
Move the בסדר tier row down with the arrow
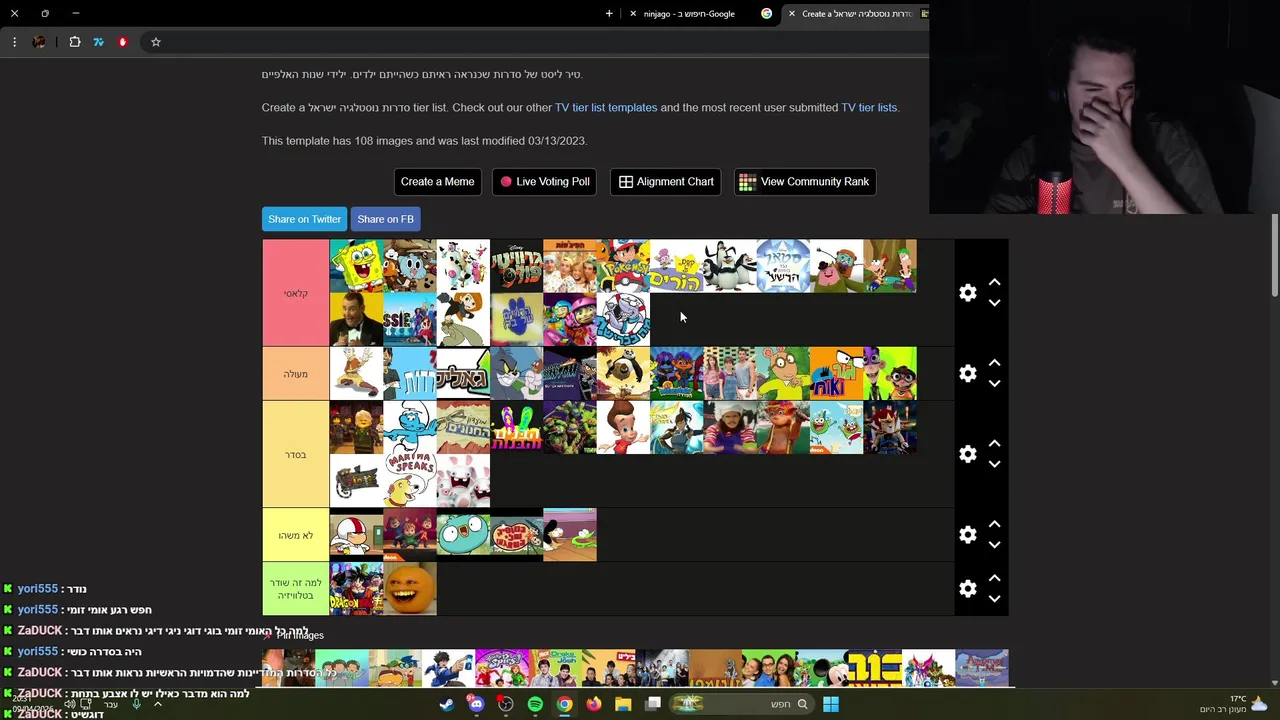(x=994, y=464)
